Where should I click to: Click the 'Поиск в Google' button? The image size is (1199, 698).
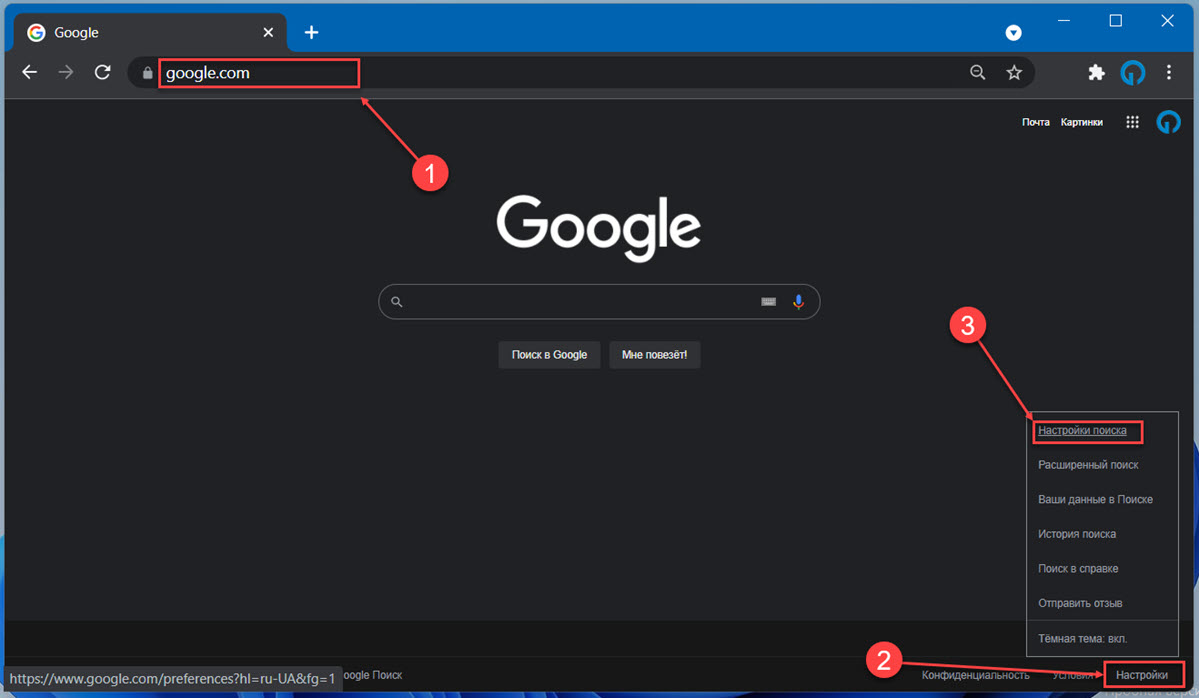click(x=549, y=355)
